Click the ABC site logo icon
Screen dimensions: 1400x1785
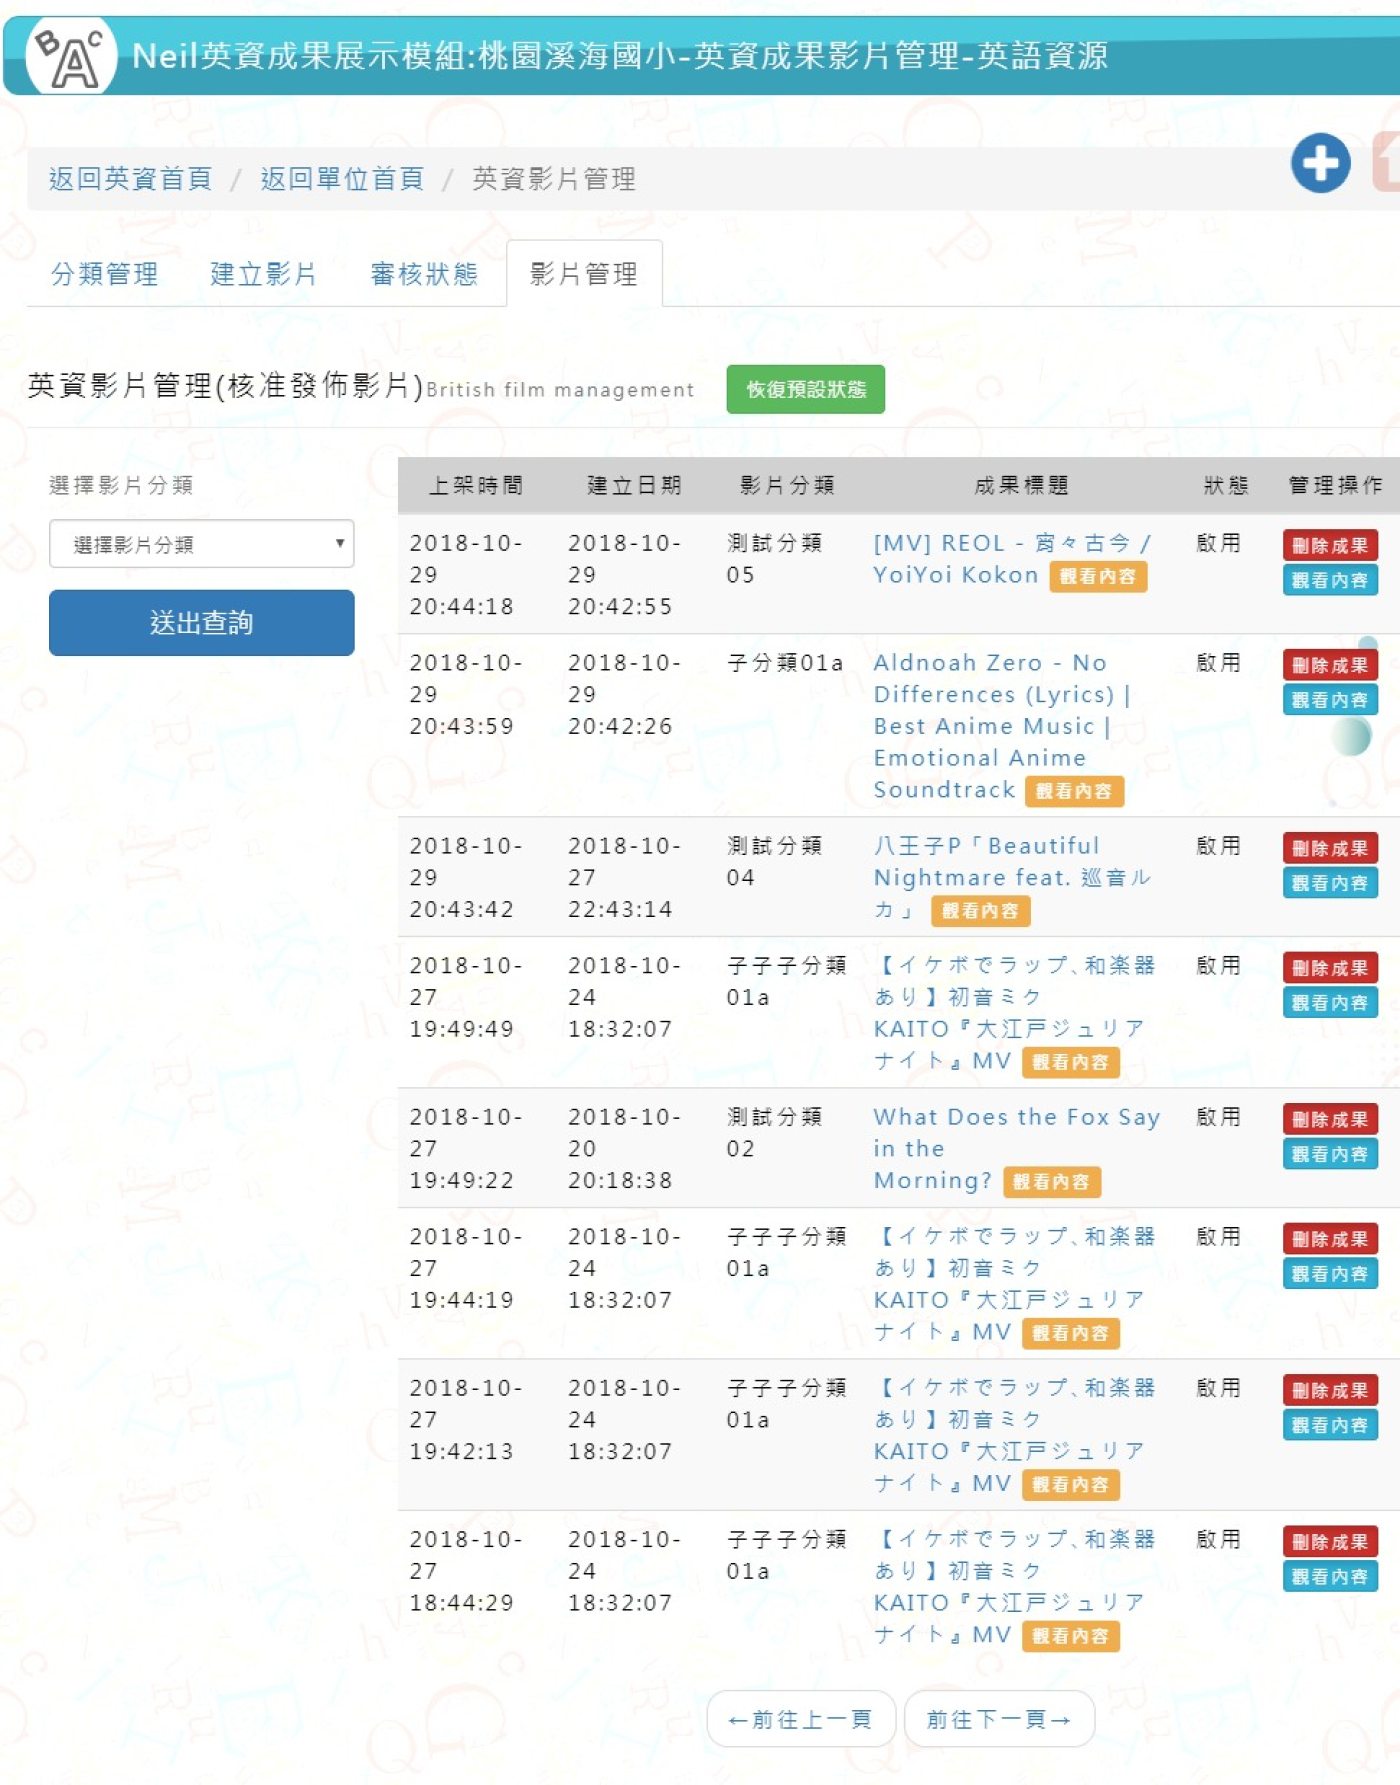tap(70, 57)
